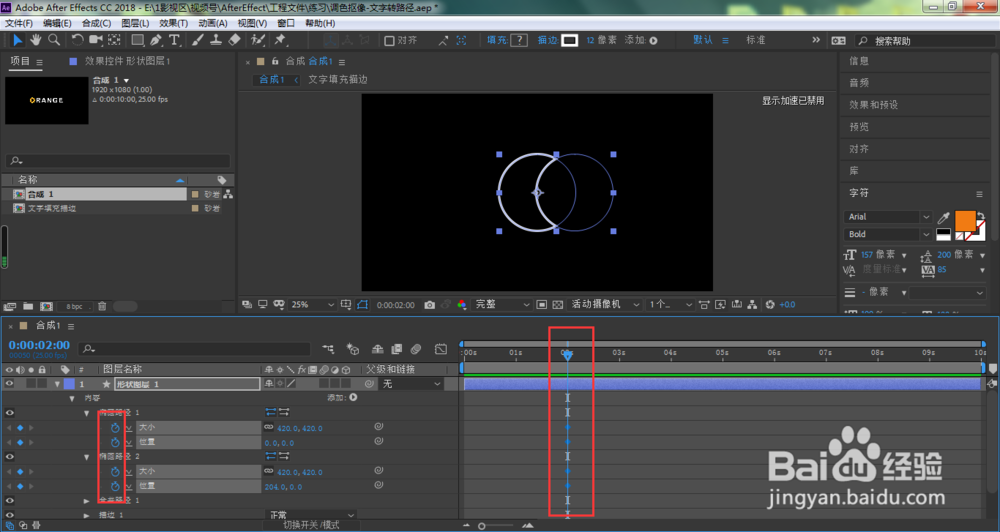Toggle the viewer lock icon for 合成1
The image size is (1000, 532).
pos(275,61)
